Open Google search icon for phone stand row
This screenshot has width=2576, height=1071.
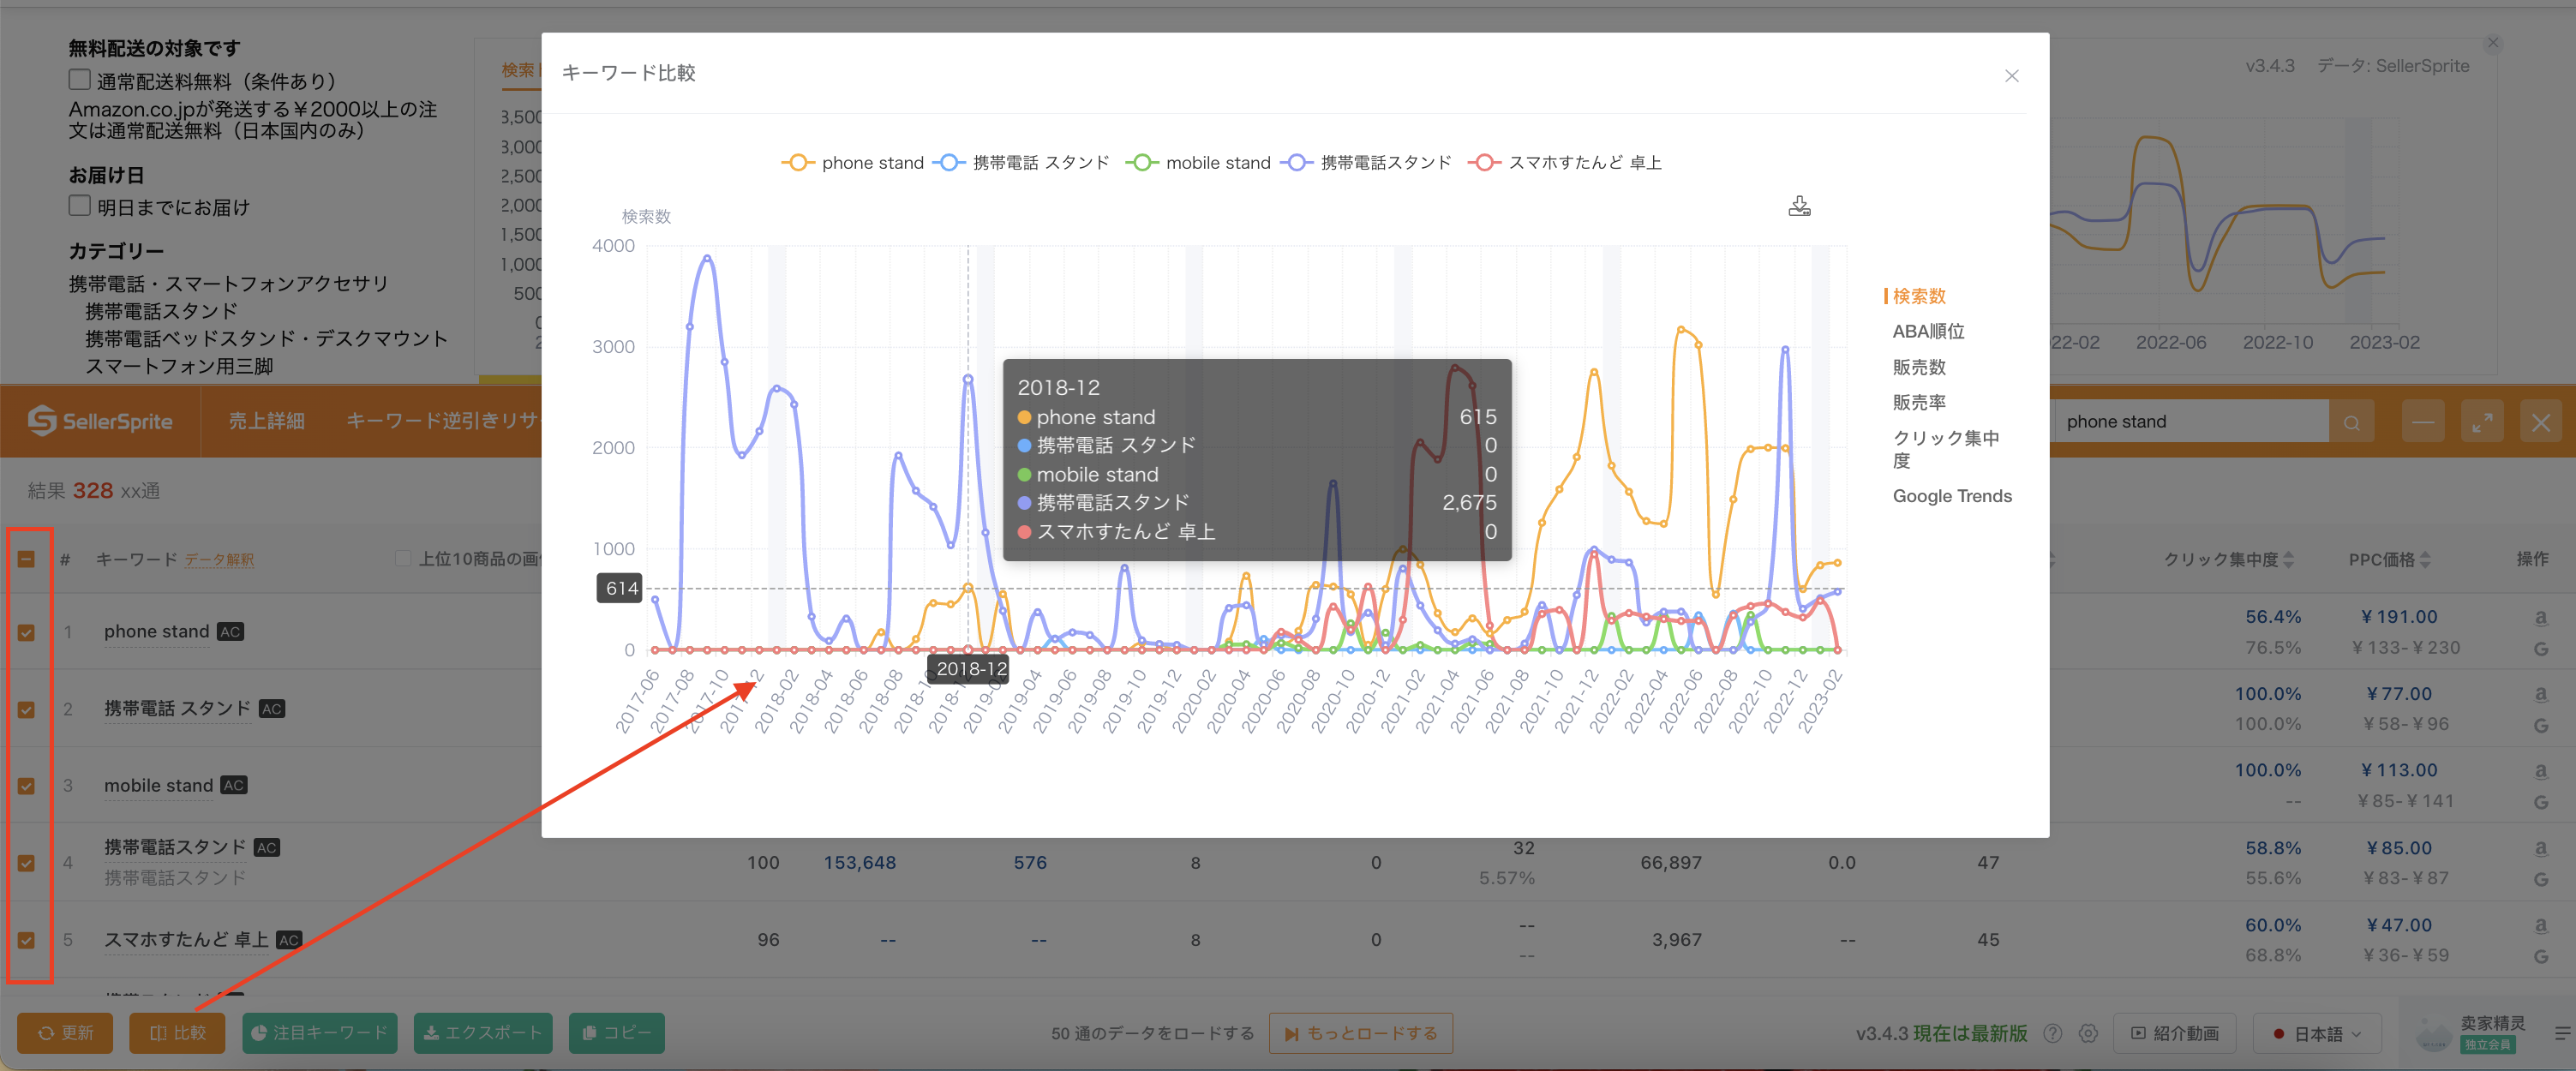tap(2541, 648)
